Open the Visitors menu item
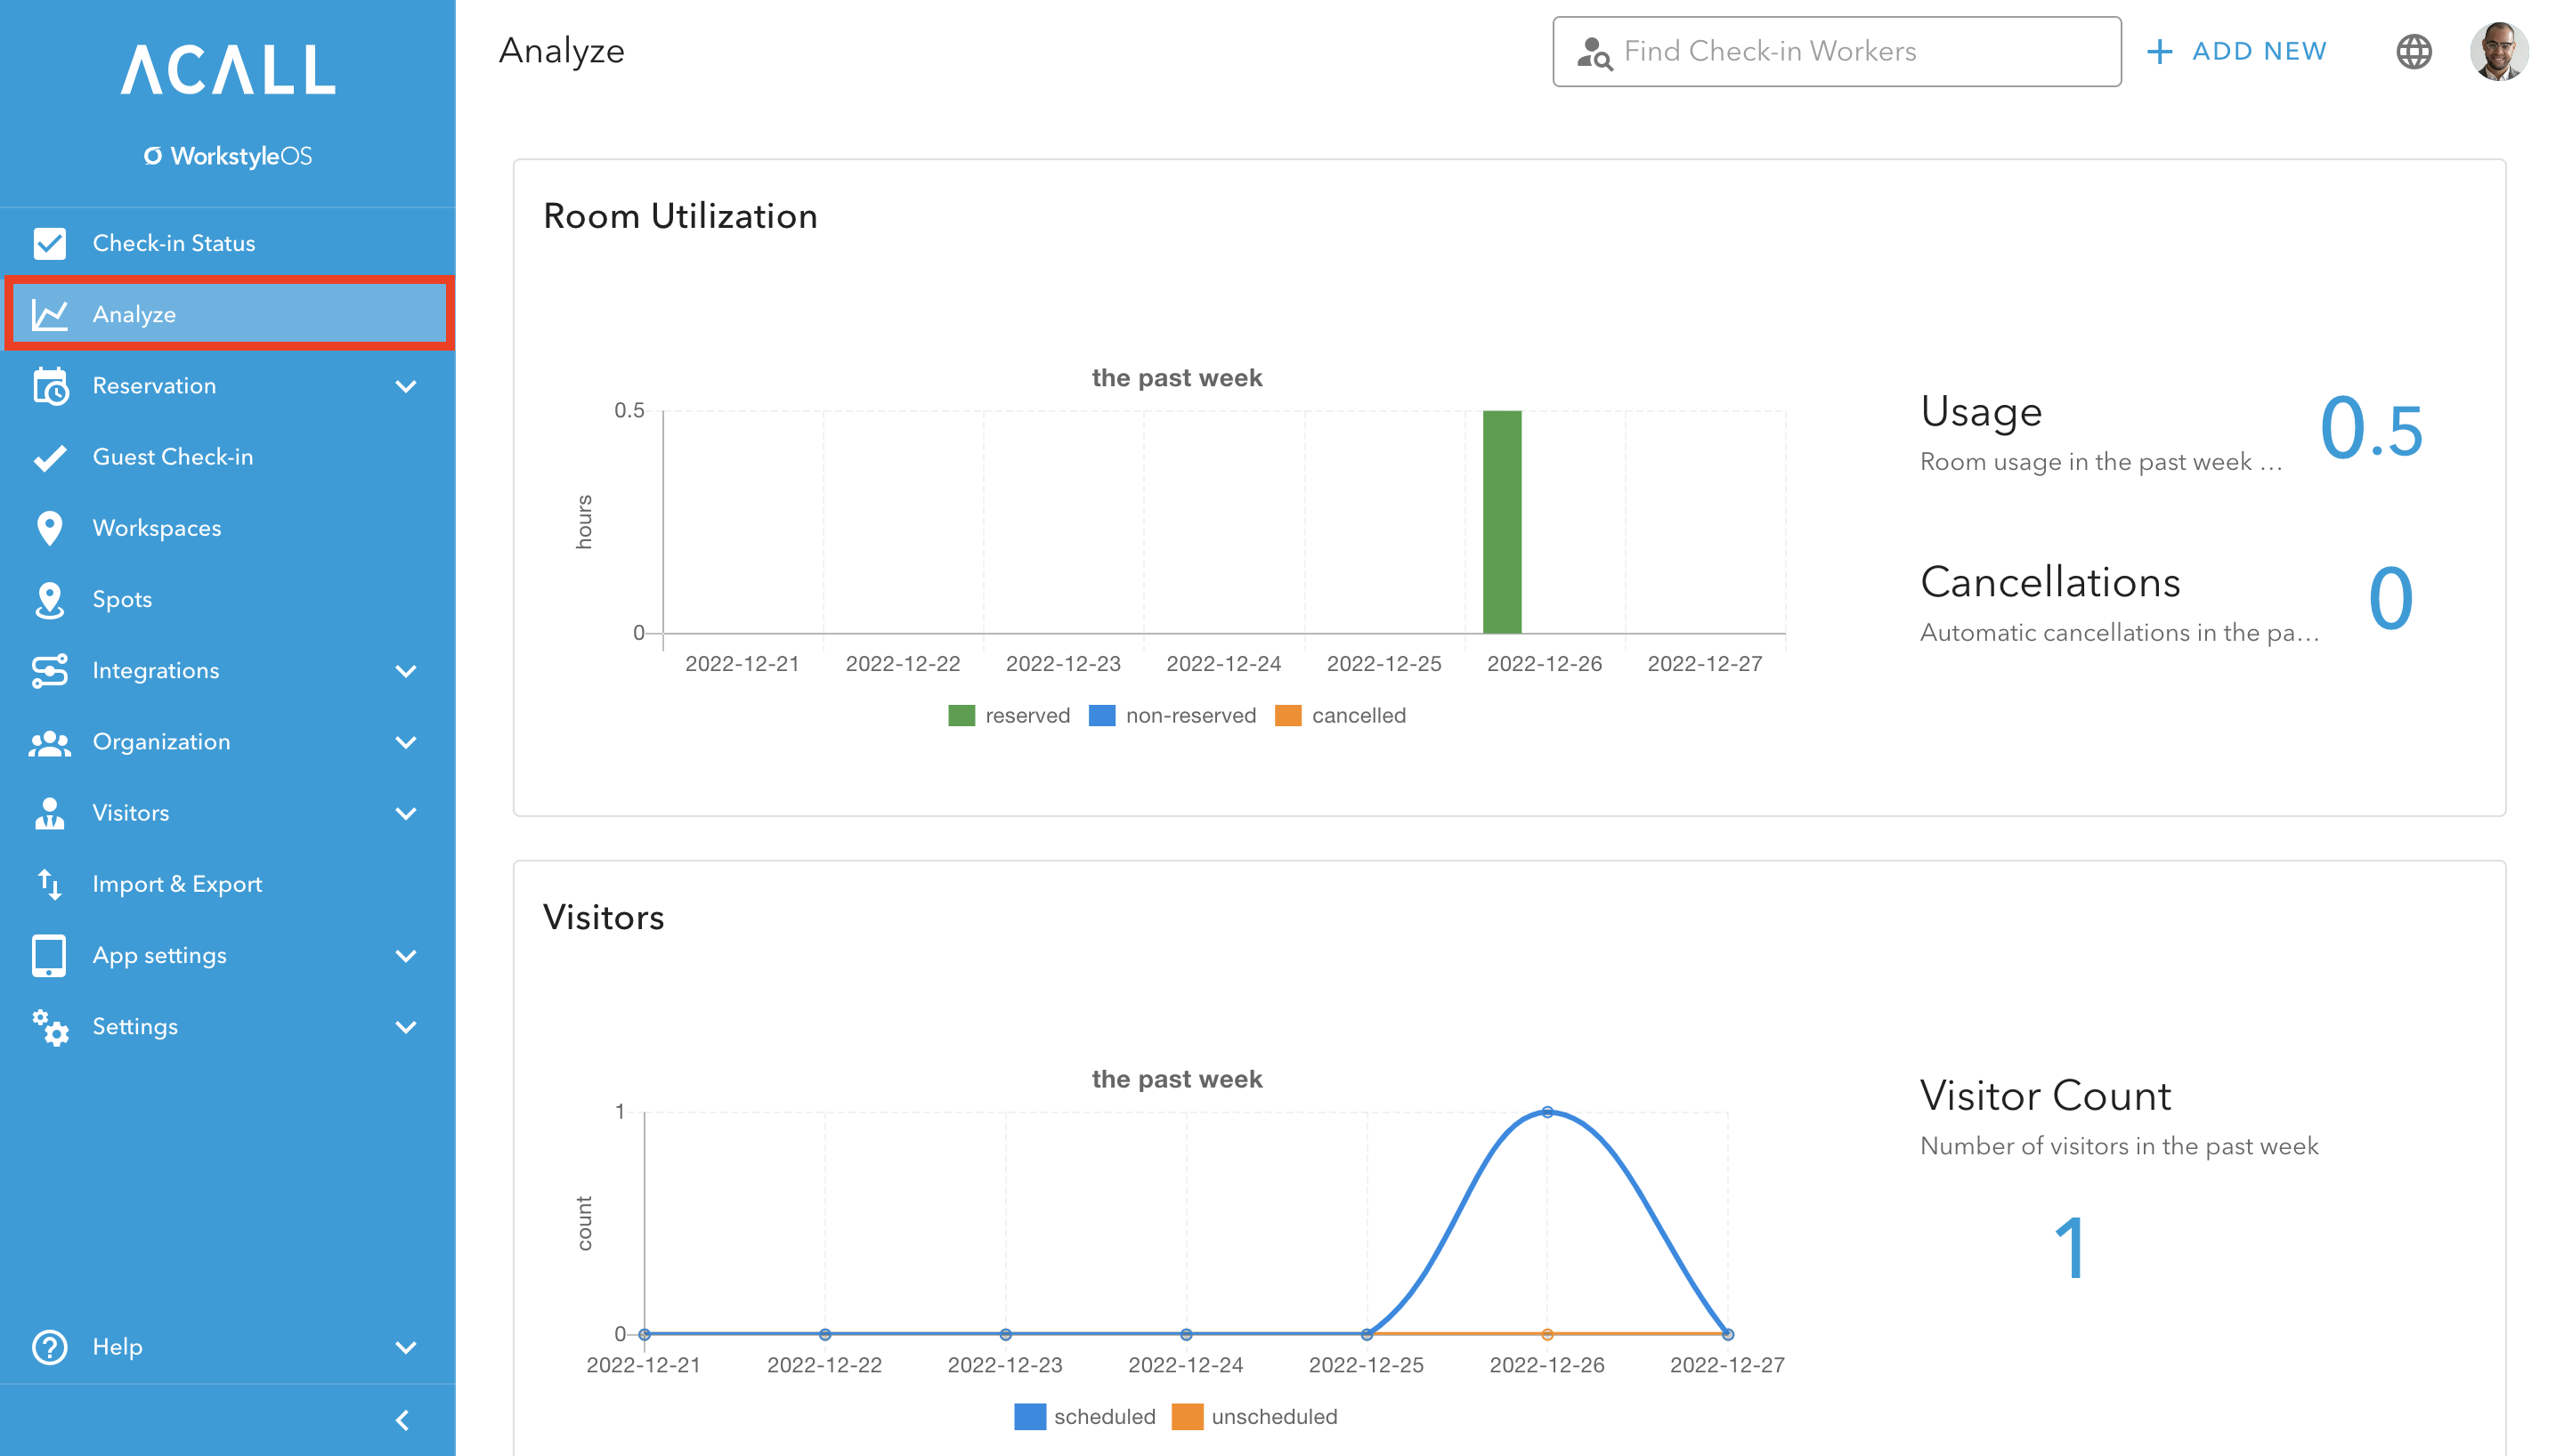The image size is (2564, 1456). [x=130, y=812]
